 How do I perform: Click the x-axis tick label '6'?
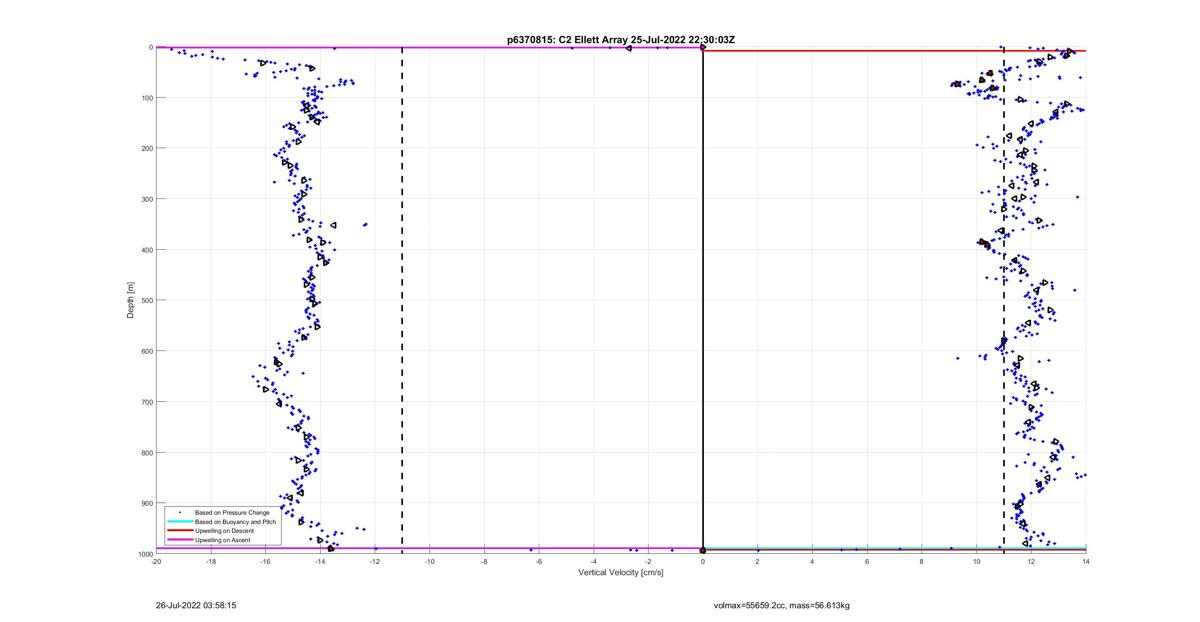click(867, 562)
